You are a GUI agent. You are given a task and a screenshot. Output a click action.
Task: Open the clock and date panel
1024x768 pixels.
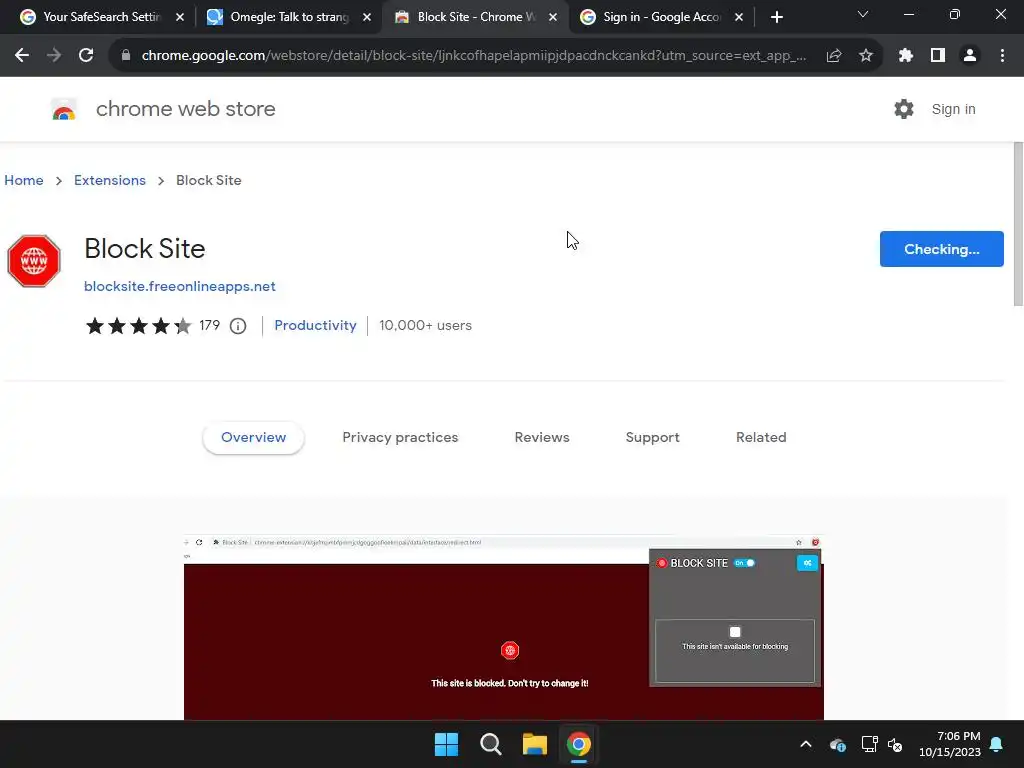click(x=950, y=744)
